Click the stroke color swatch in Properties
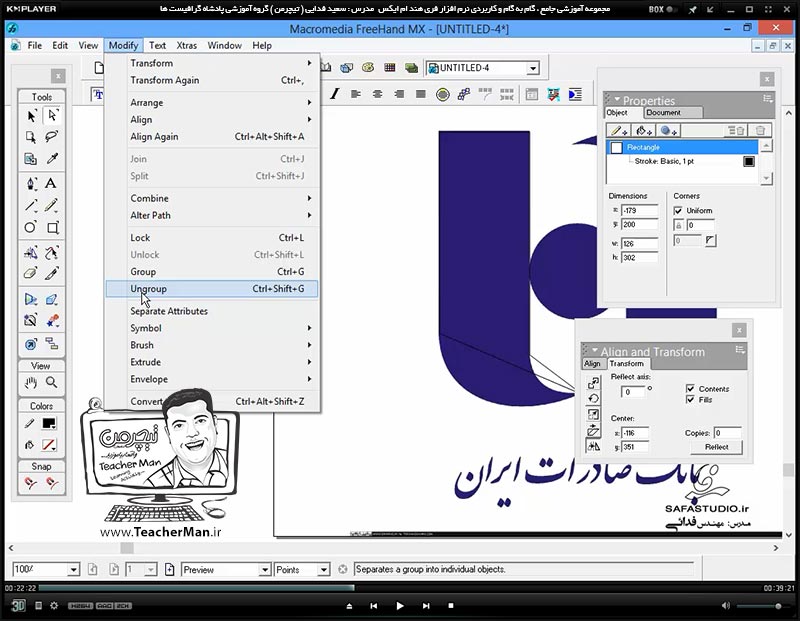The image size is (800, 621). point(748,161)
